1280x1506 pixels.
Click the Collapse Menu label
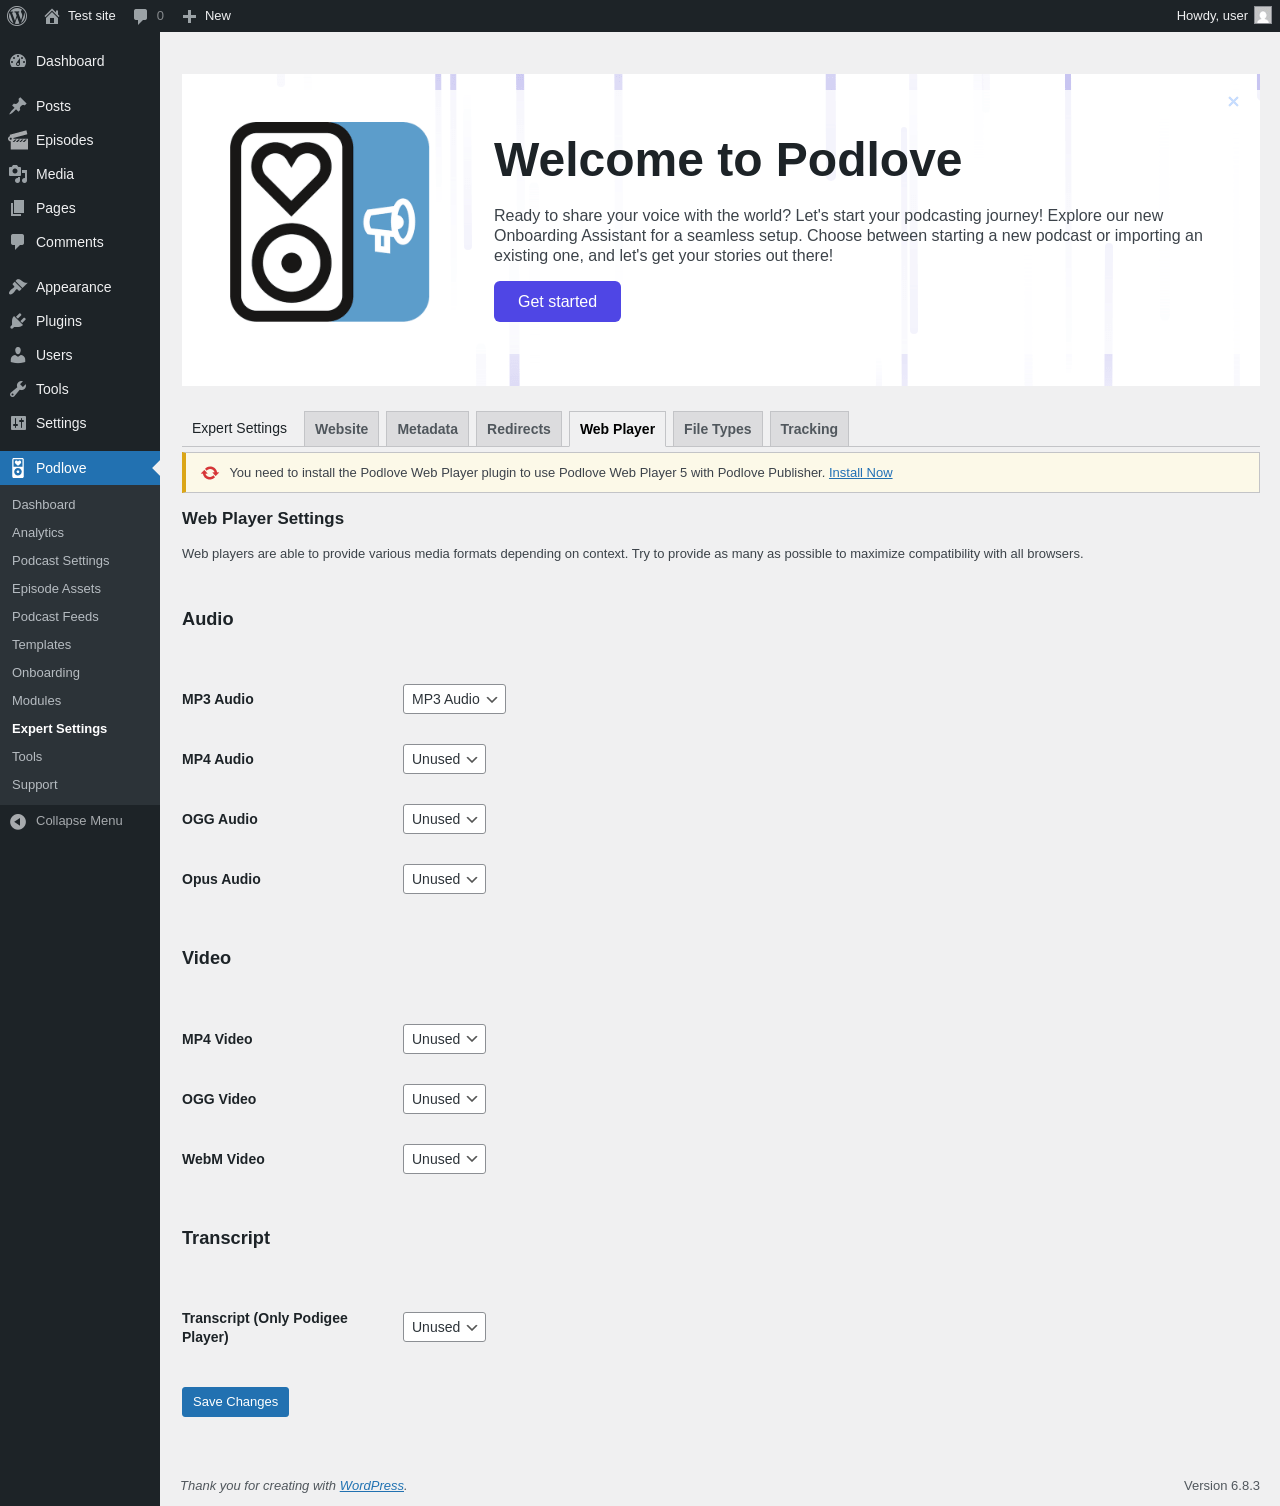point(79,821)
